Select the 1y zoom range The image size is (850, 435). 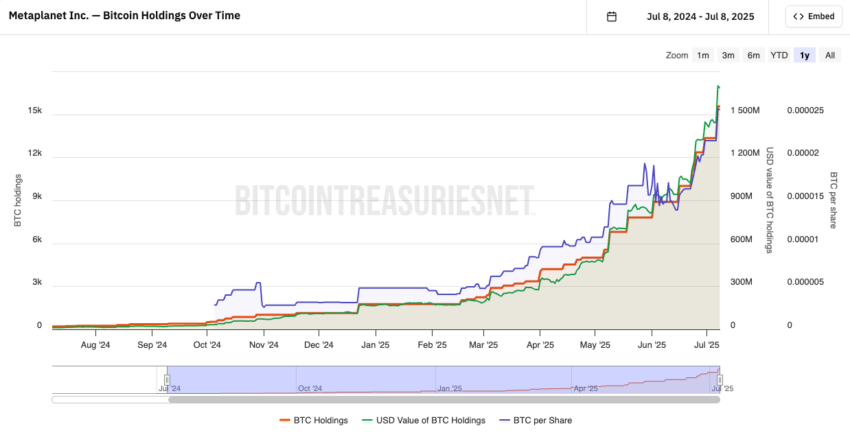point(804,55)
